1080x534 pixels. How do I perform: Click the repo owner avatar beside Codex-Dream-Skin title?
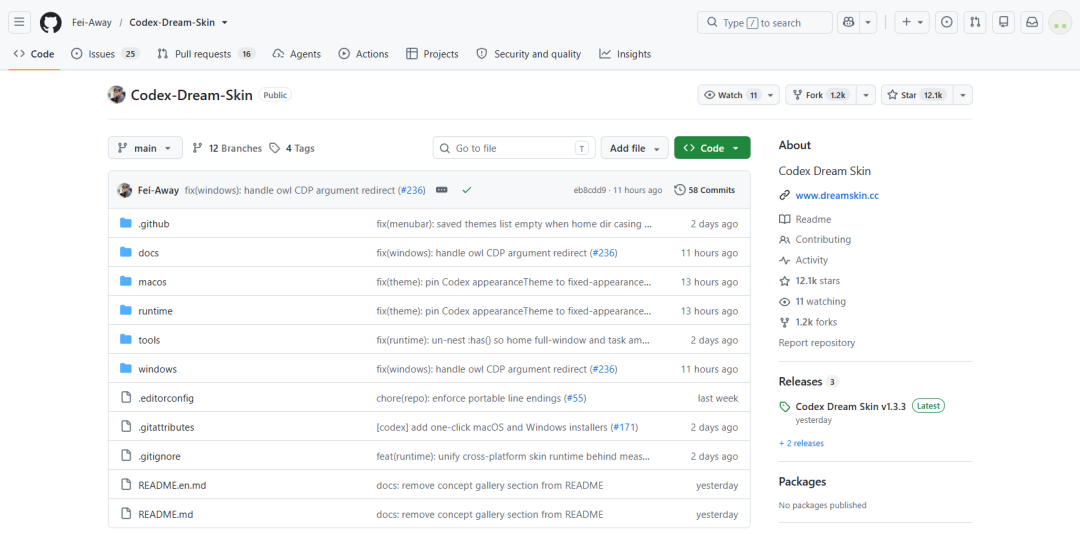coord(116,94)
